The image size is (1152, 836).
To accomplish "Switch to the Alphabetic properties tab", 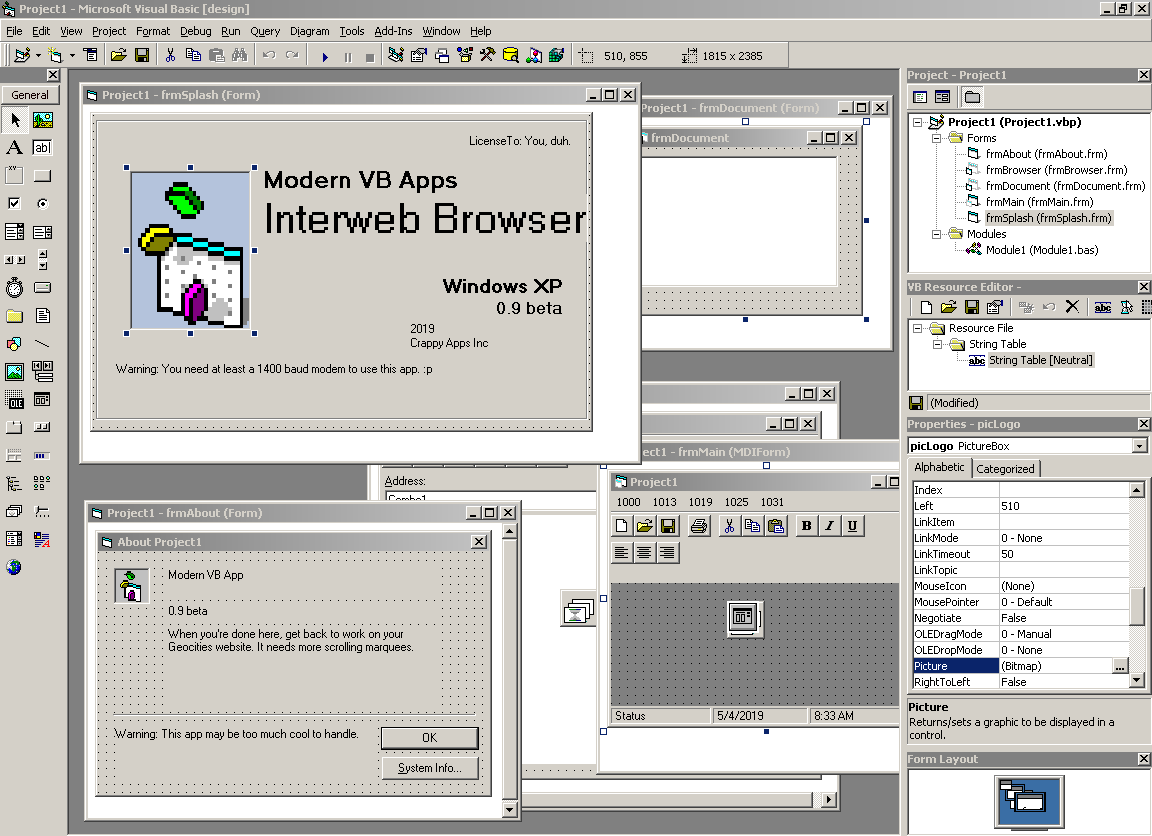I will point(939,467).
